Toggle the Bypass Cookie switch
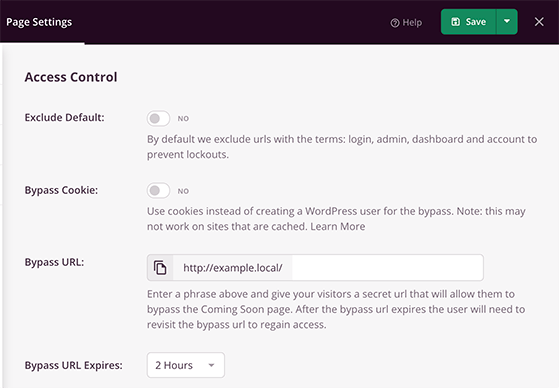559x388 pixels. [x=158, y=191]
